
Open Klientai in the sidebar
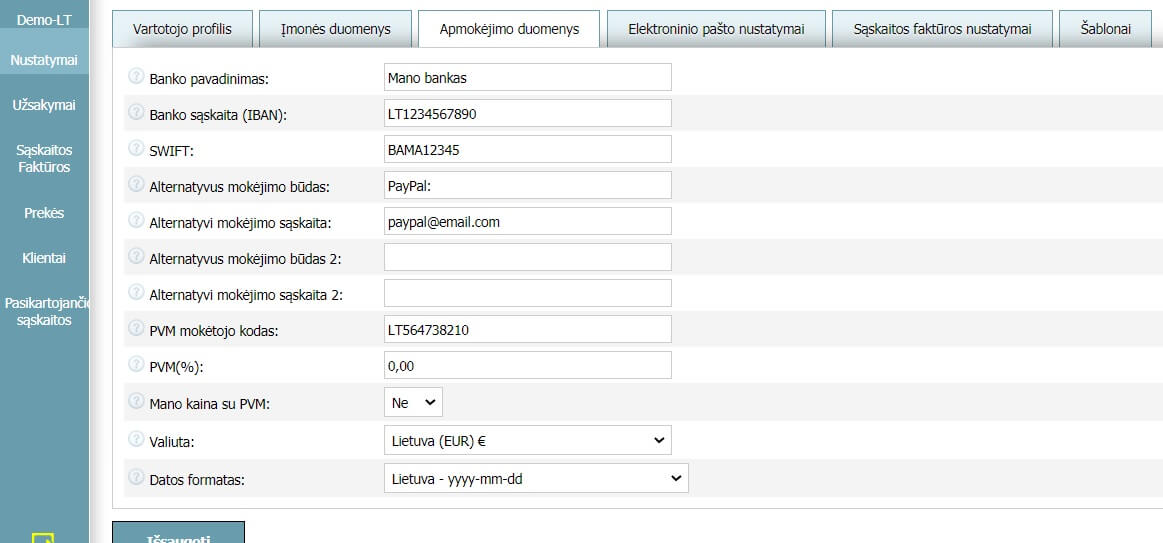coord(44,258)
